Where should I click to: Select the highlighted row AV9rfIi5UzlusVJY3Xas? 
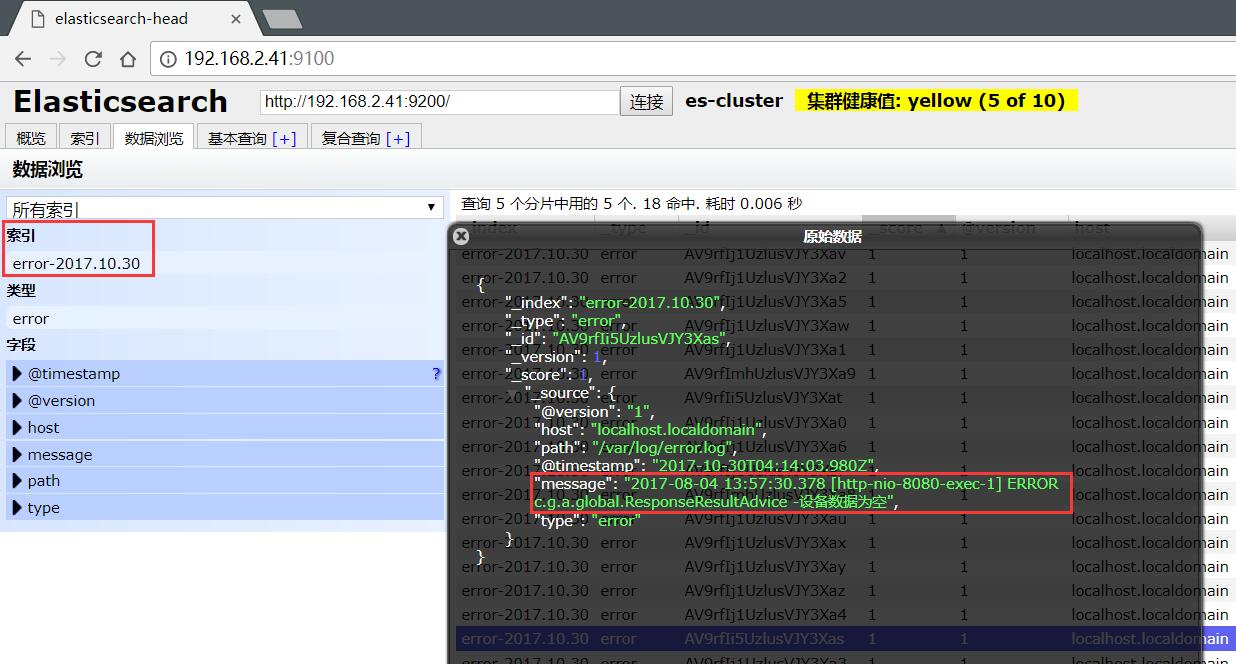coord(845,638)
